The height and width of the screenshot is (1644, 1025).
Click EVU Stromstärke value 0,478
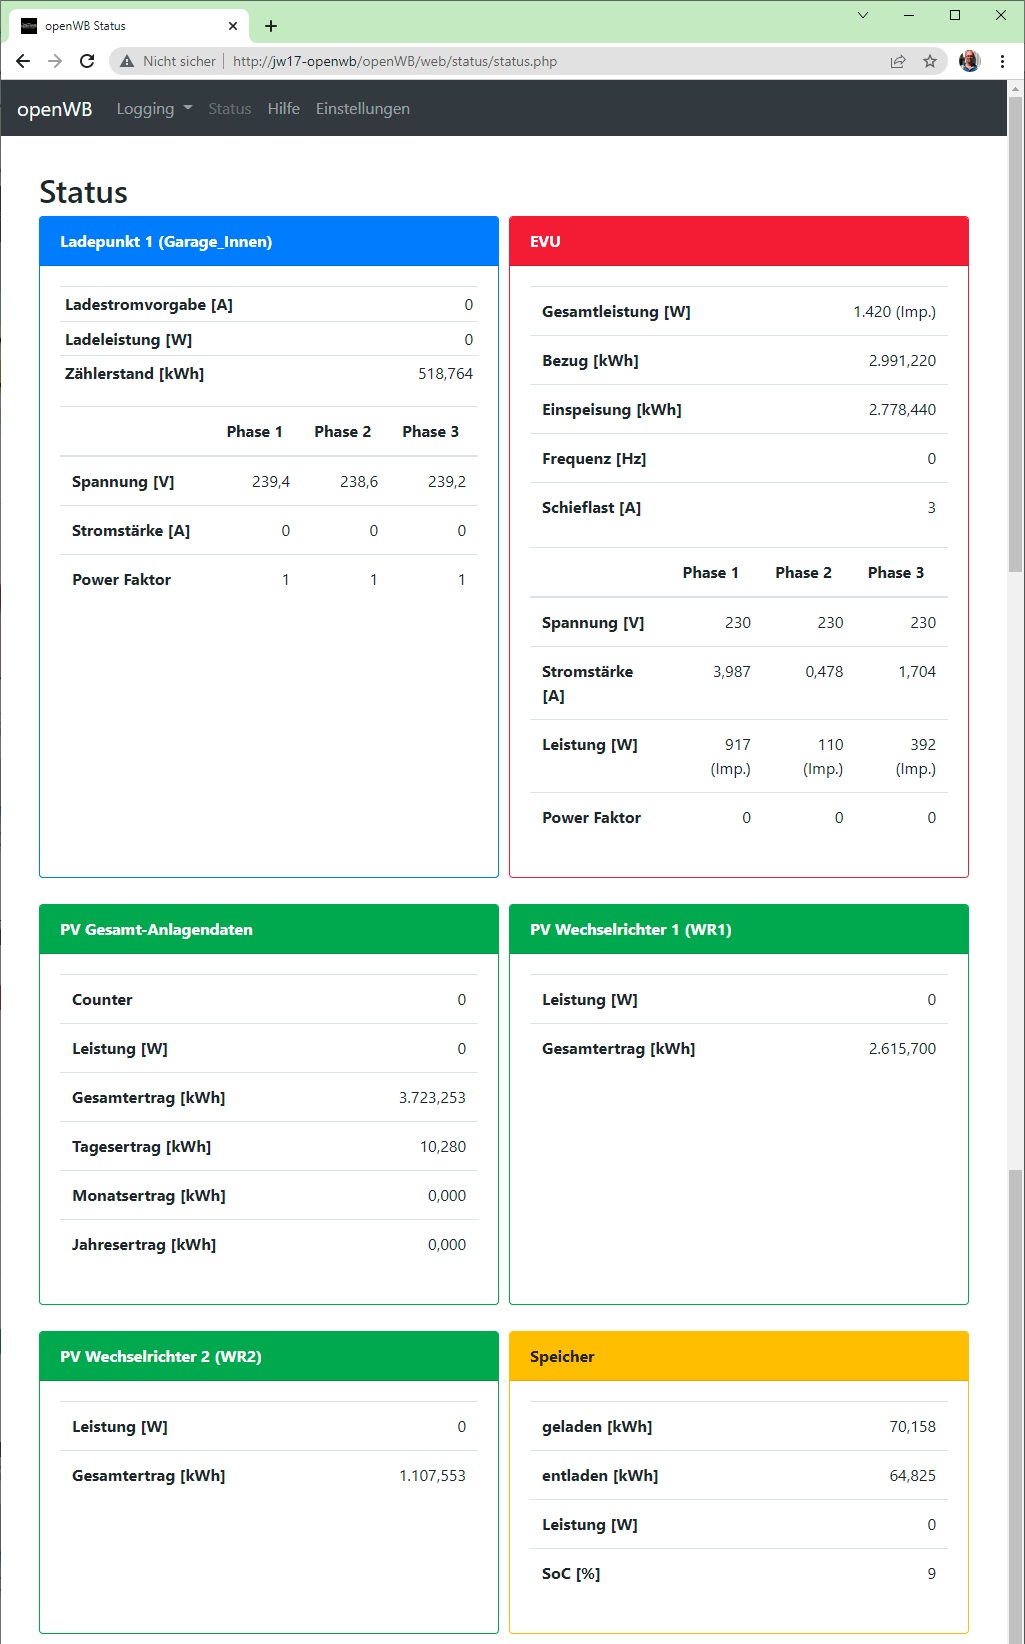(x=824, y=672)
